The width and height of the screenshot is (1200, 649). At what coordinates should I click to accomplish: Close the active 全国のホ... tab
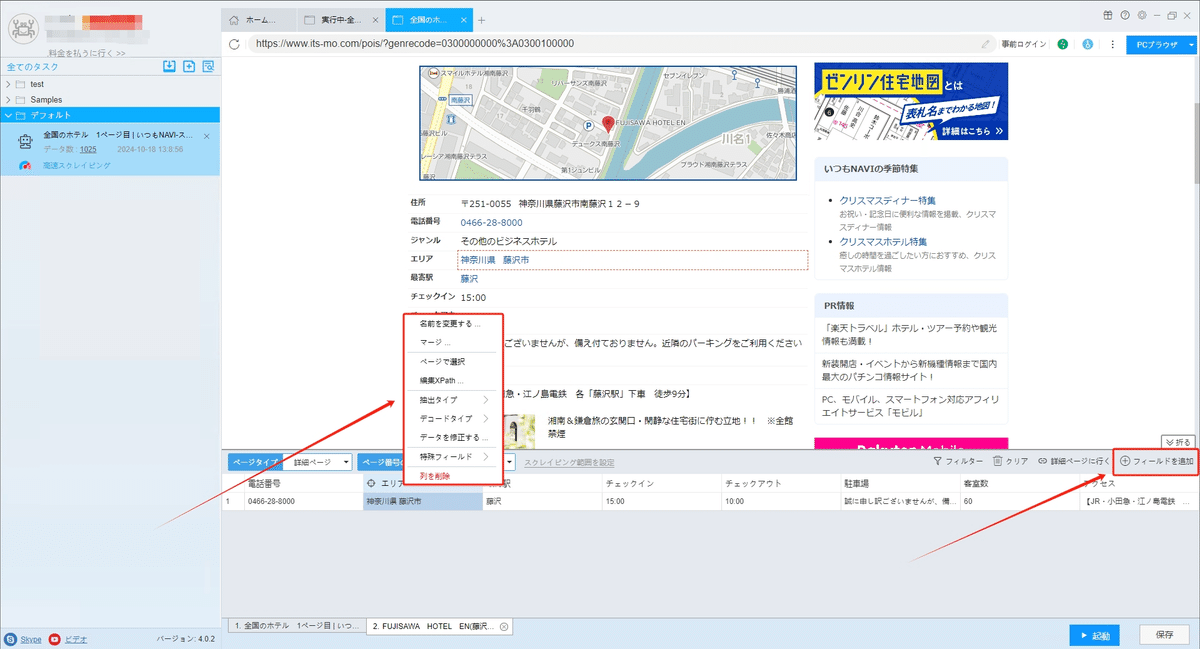pyautogui.click(x=462, y=19)
